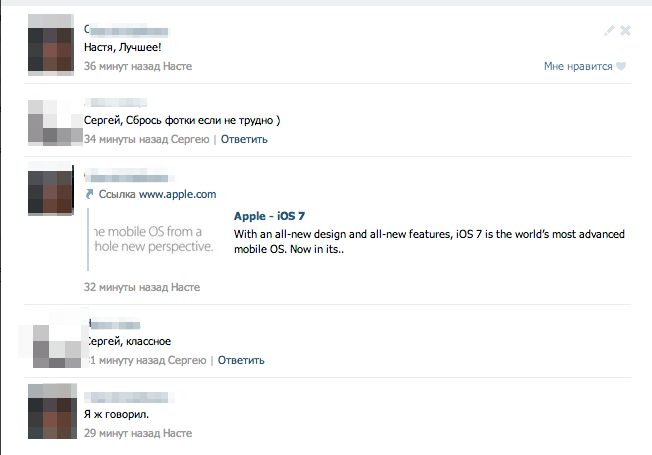Screen dimensions: 652x455
Task: Click author name above 'Настя, Лучшее!'
Action: pyautogui.click(x=126, y=30)
